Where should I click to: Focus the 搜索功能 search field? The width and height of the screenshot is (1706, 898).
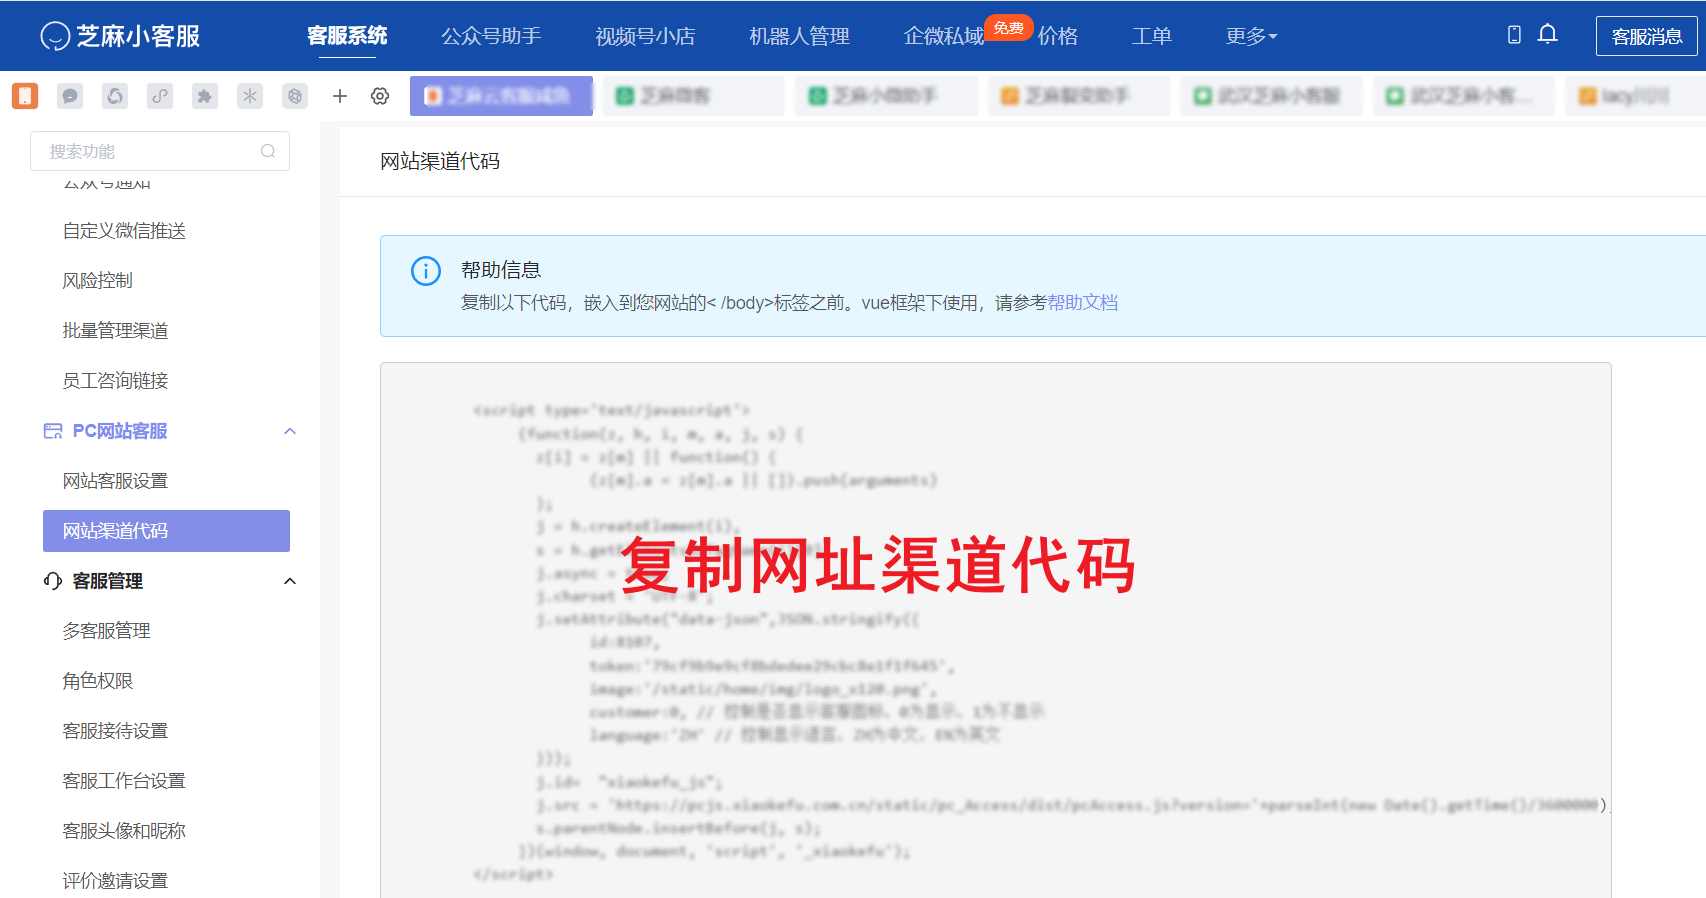tap(160, 151)
